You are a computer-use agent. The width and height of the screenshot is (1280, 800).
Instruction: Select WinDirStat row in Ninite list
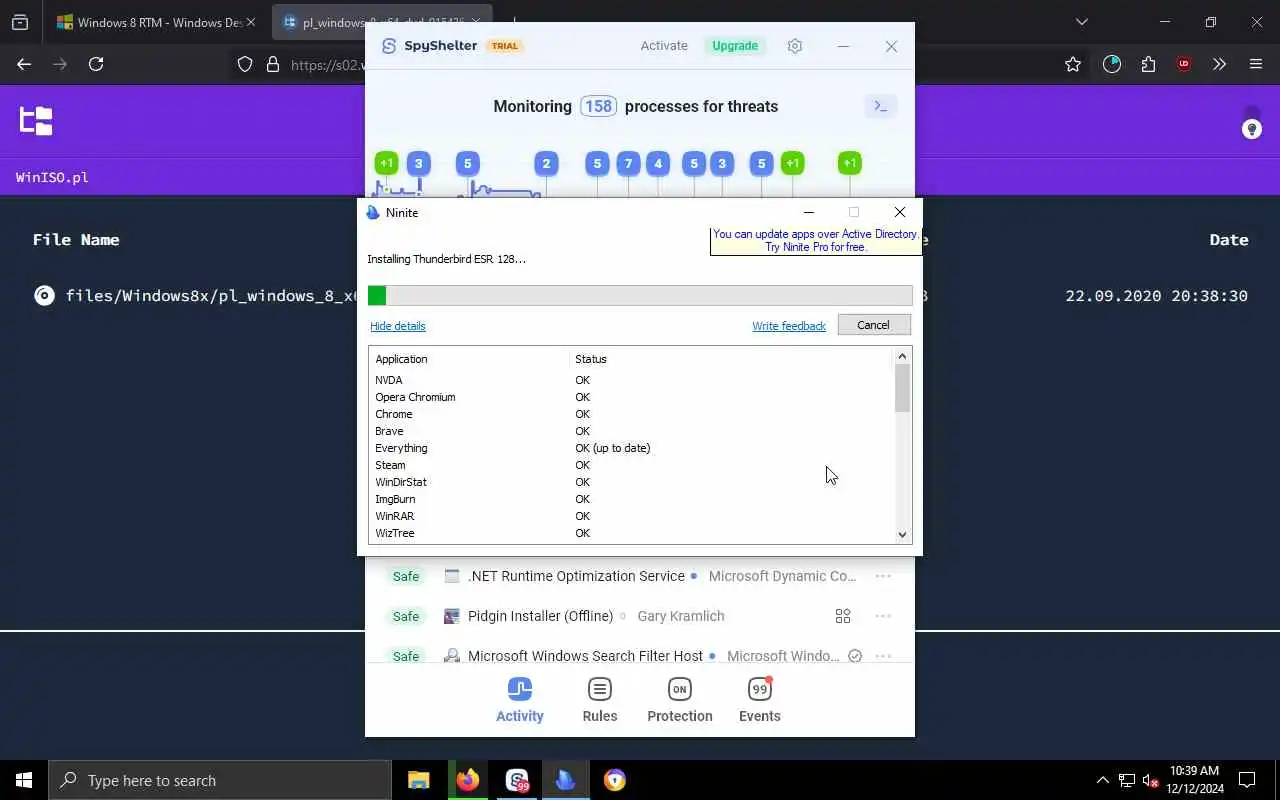(631, 482)
